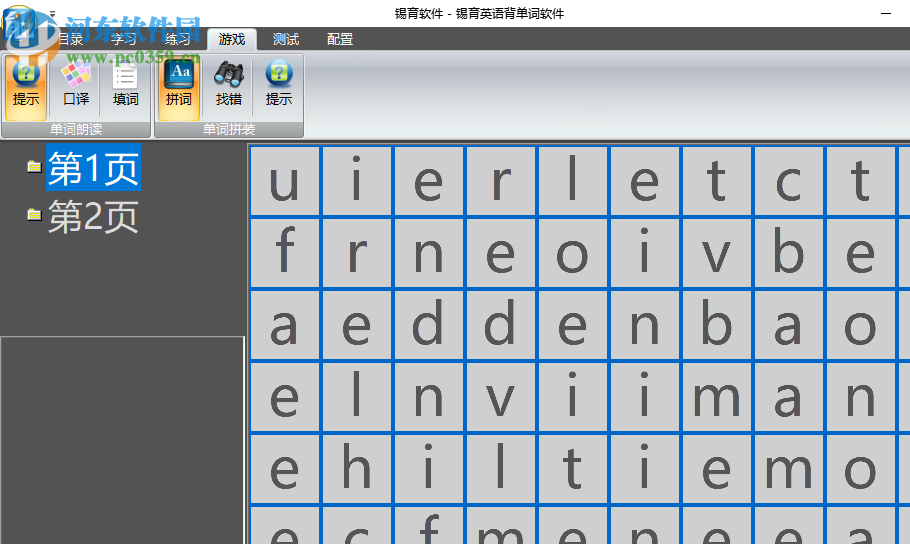The width and height of the screenshot is (910, 544).
Task: Open the 配置 tab
Action: 340,39
